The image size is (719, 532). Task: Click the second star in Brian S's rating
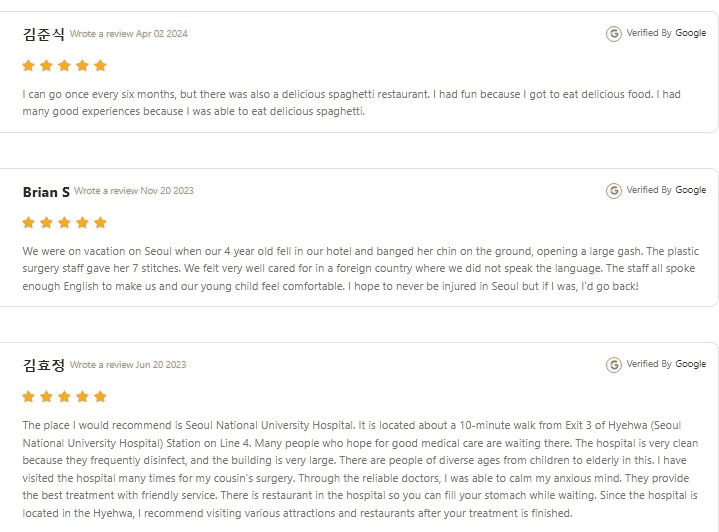click(x=46, y=222)
